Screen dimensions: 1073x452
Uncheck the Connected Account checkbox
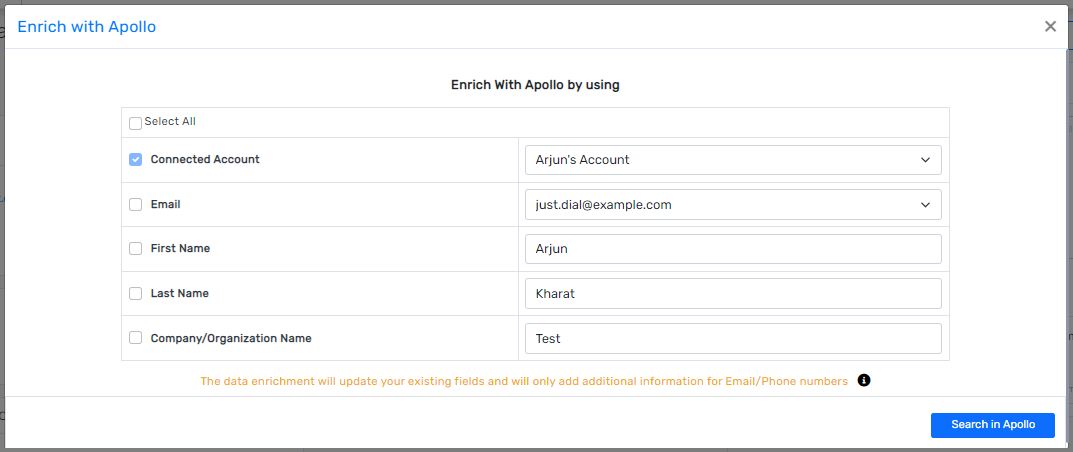pos(135,159)
